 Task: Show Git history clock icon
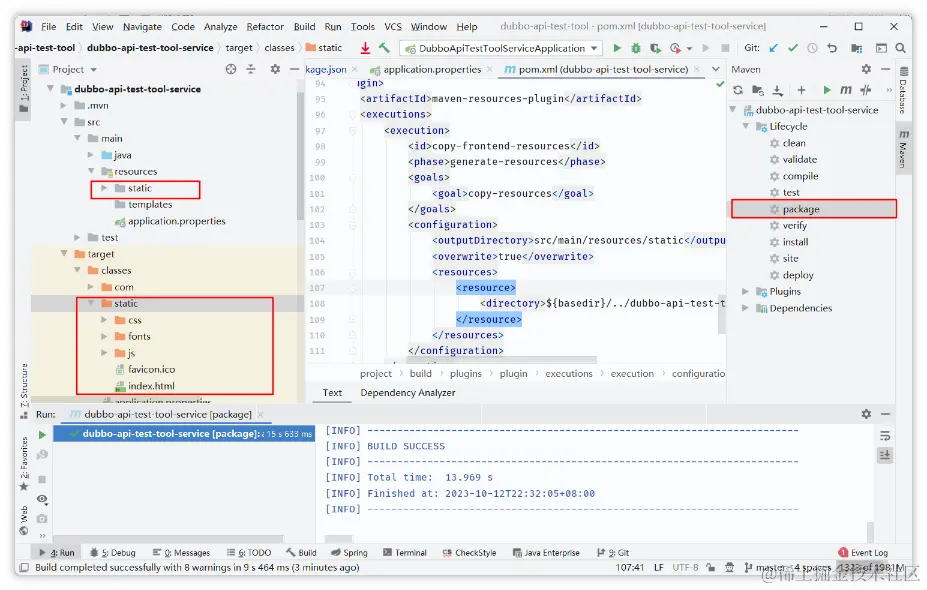tap(812, 48)
